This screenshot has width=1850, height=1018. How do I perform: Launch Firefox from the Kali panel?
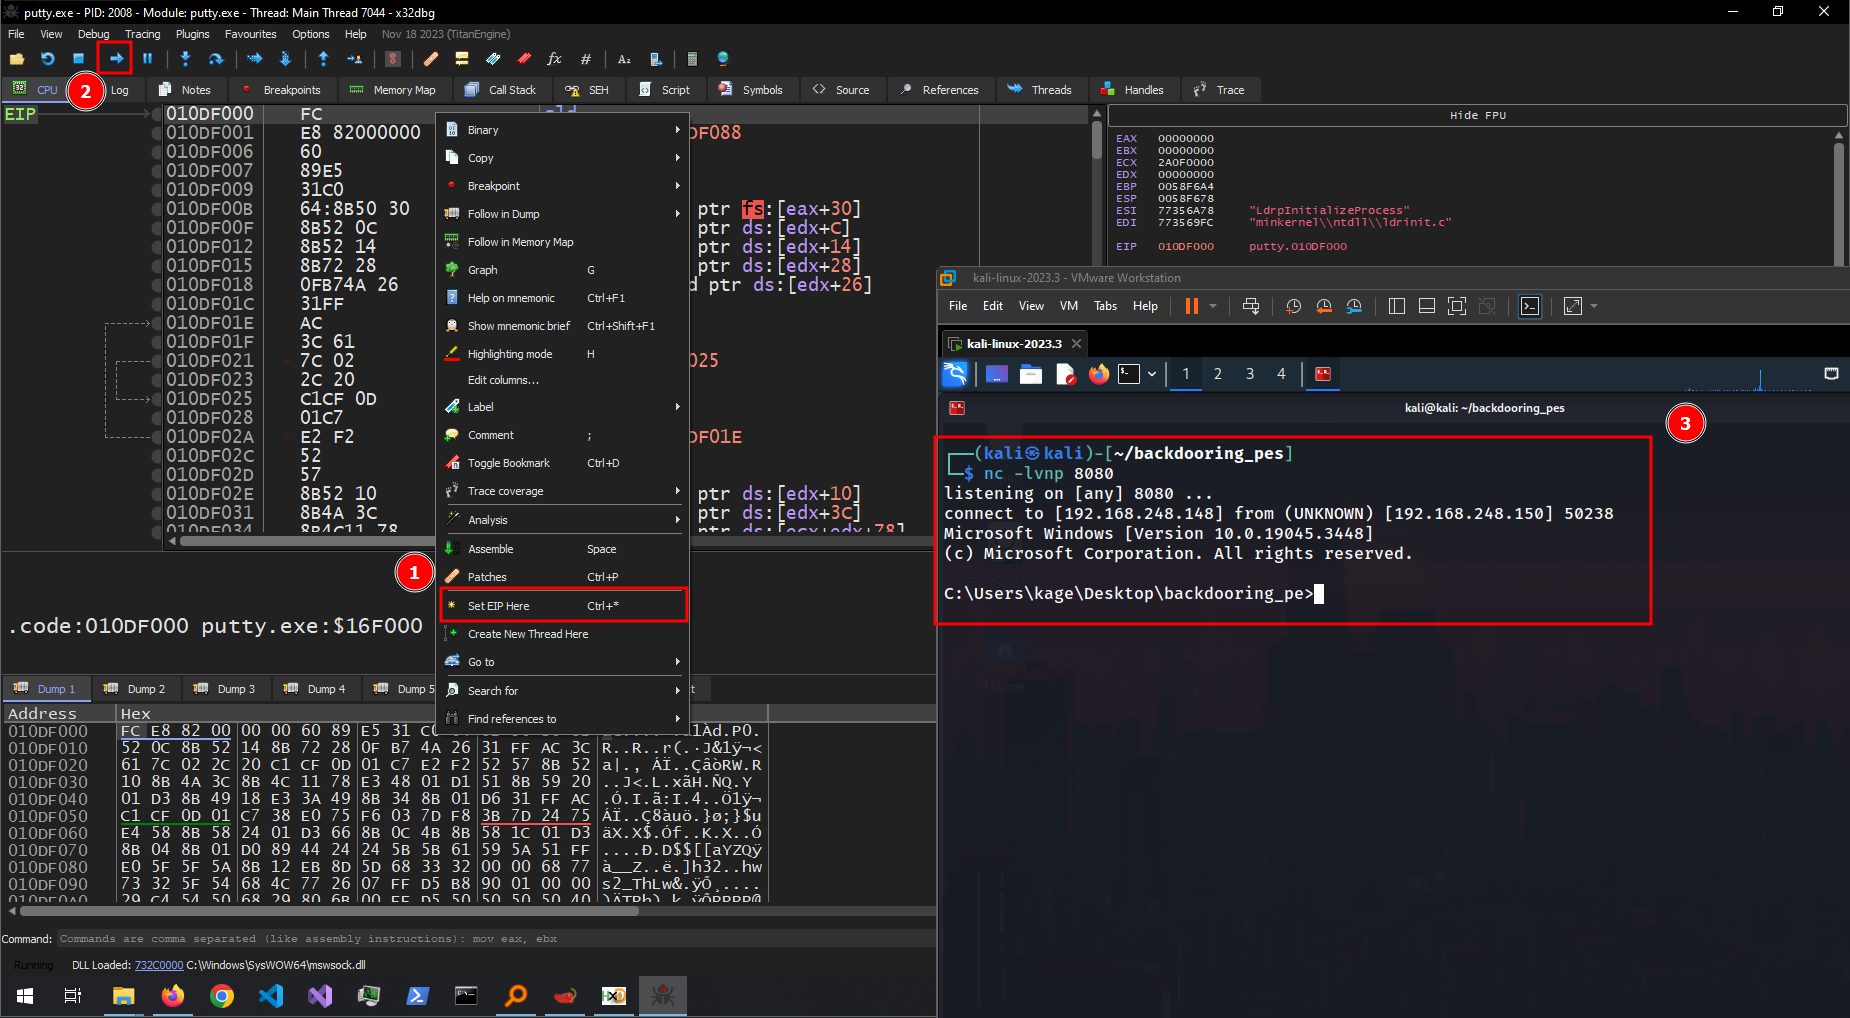1099,374
